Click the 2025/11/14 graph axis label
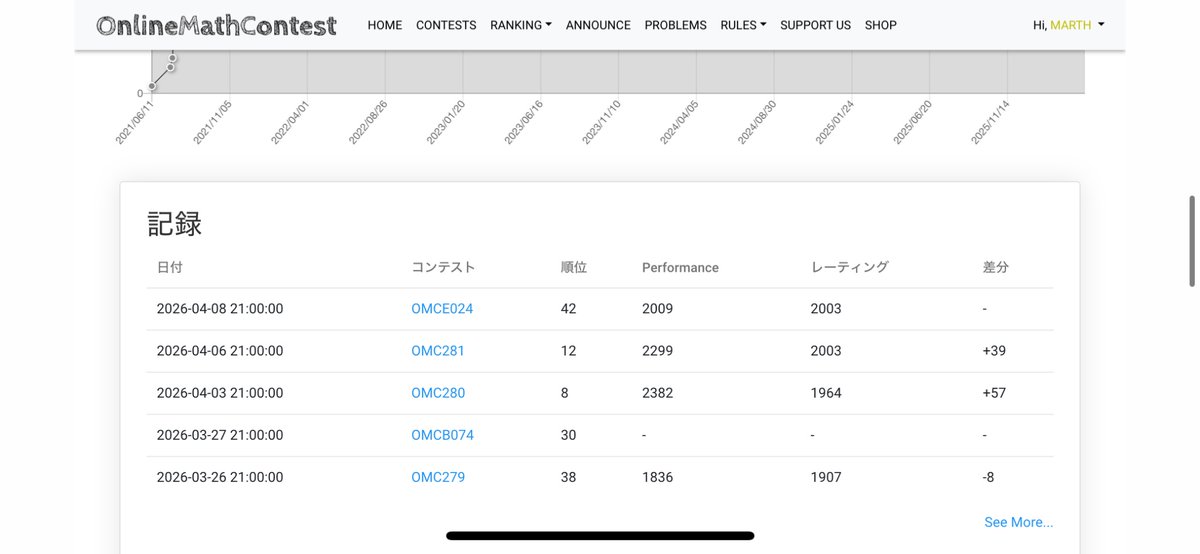 tap(991, 121)
